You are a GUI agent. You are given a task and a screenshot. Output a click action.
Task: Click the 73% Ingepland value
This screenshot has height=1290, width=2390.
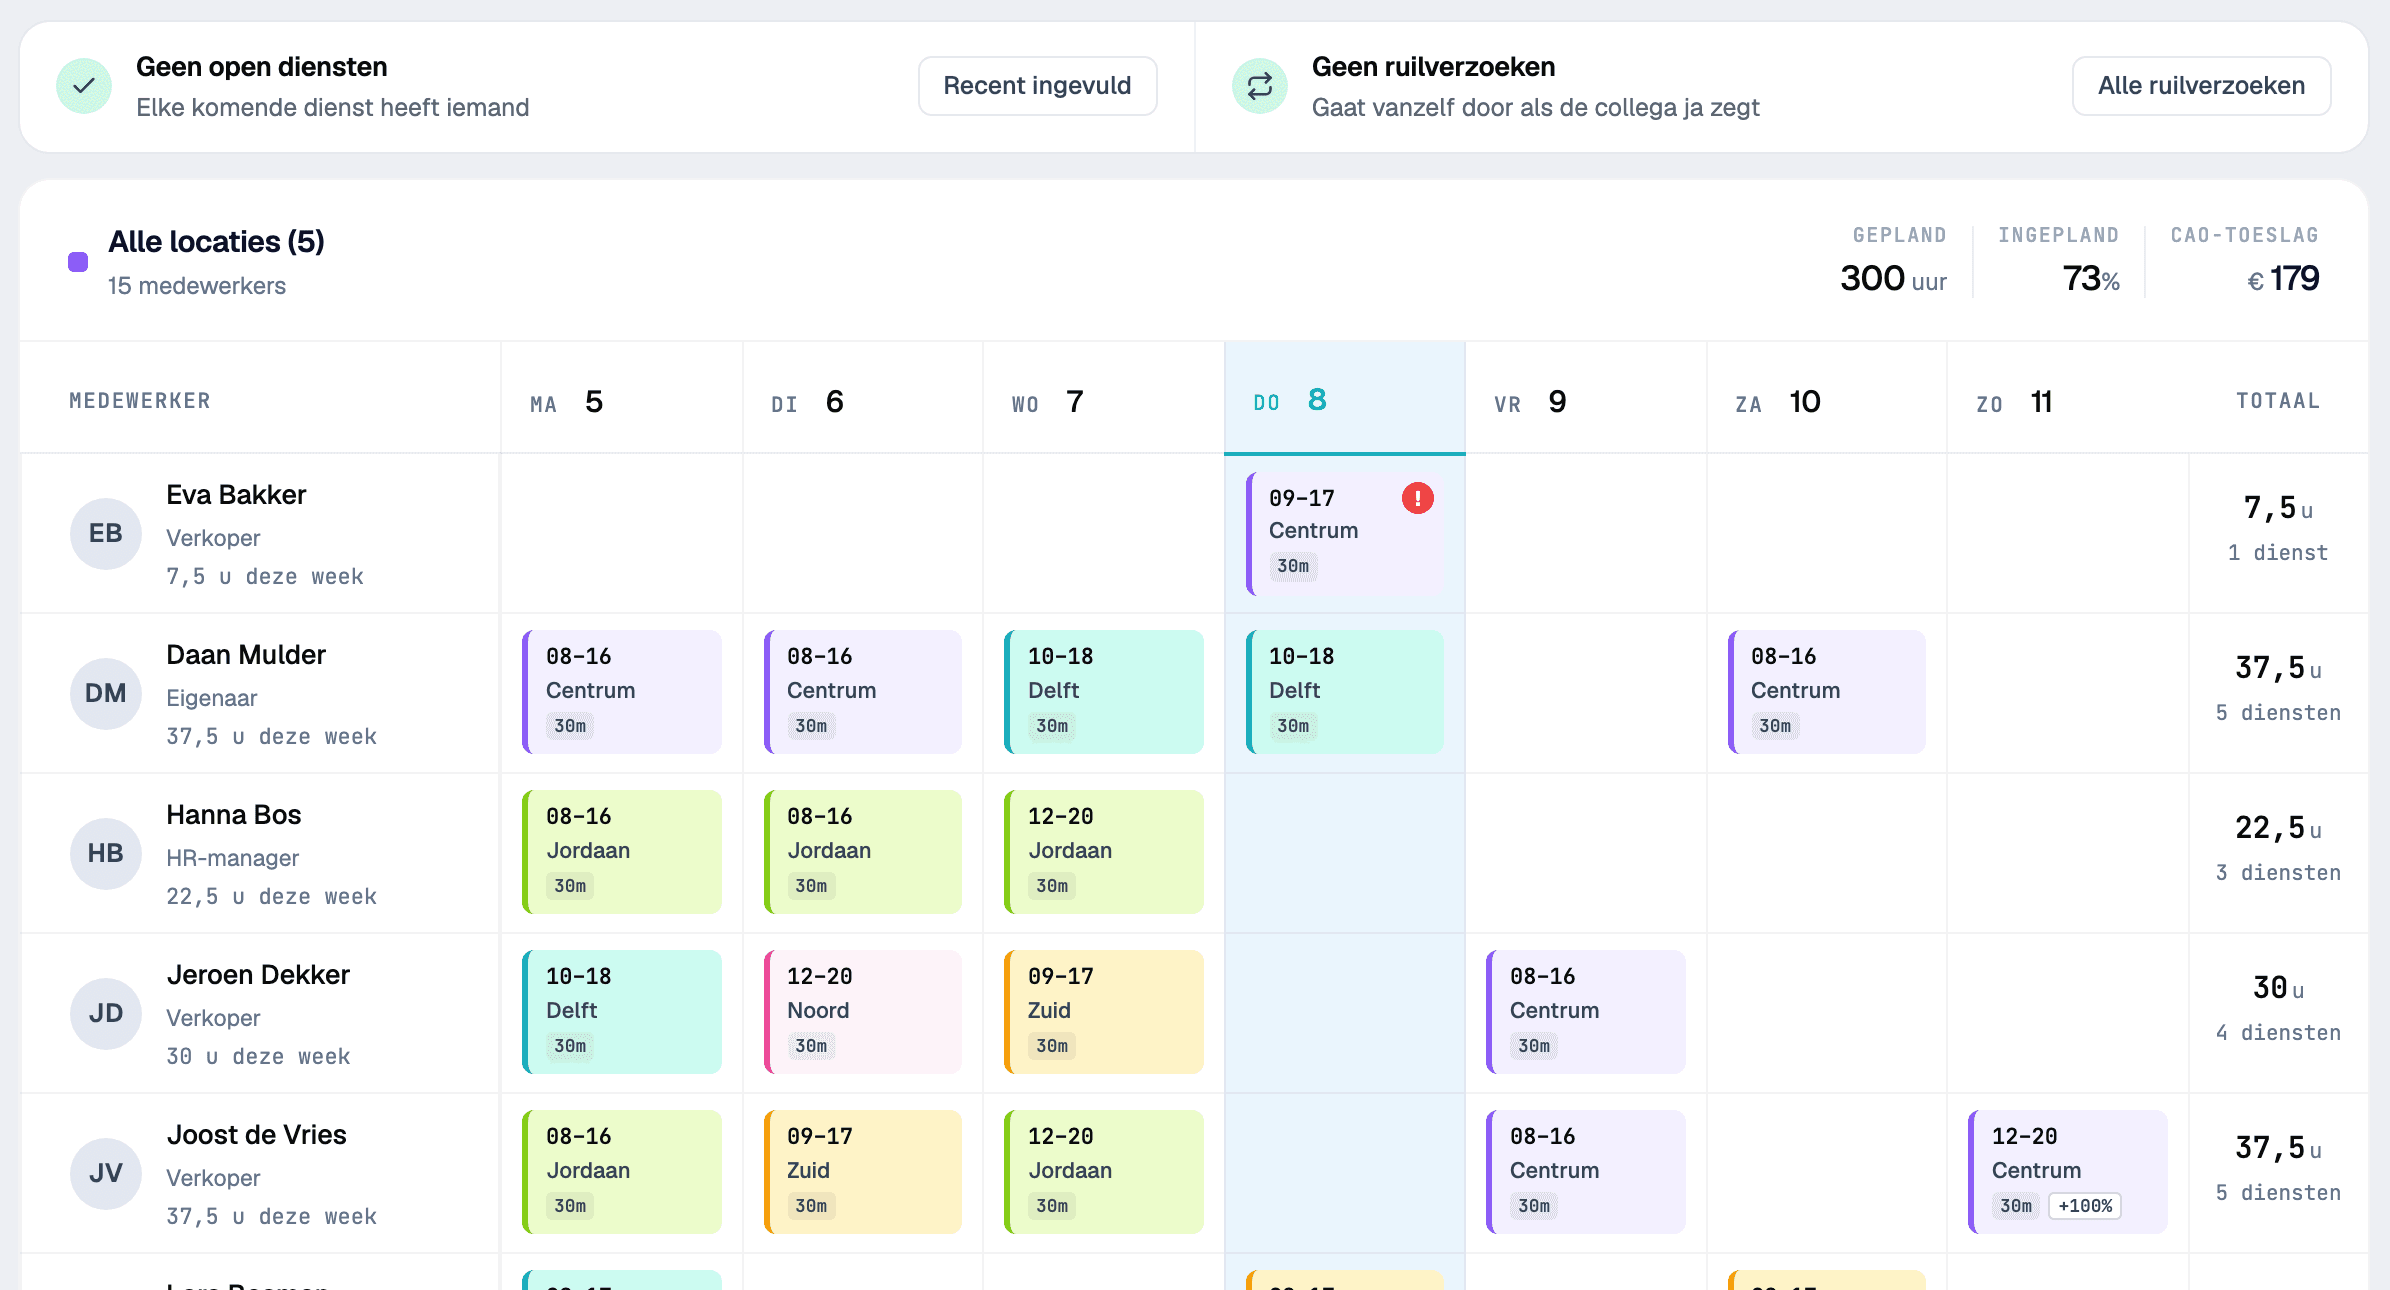[2091, 278]
